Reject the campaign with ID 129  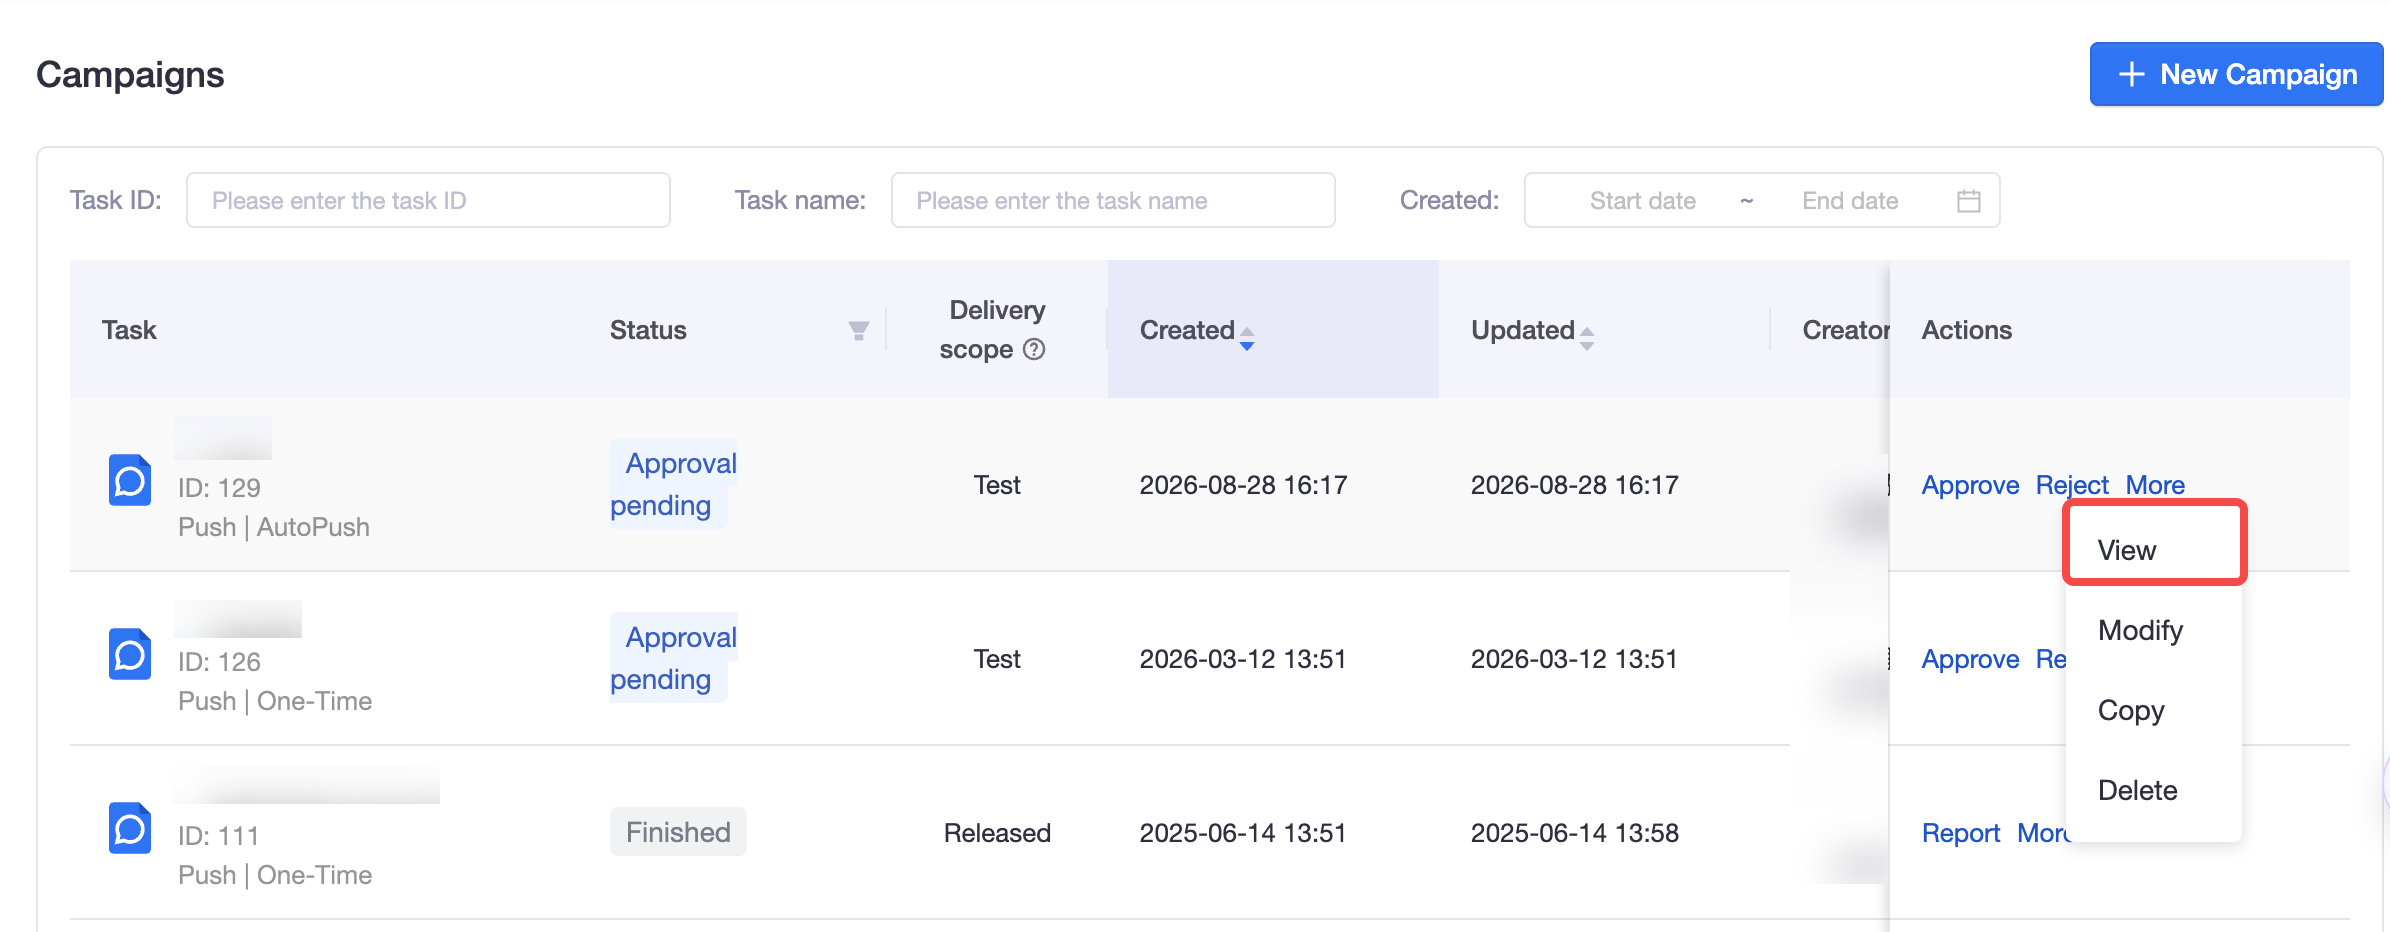2072,485
